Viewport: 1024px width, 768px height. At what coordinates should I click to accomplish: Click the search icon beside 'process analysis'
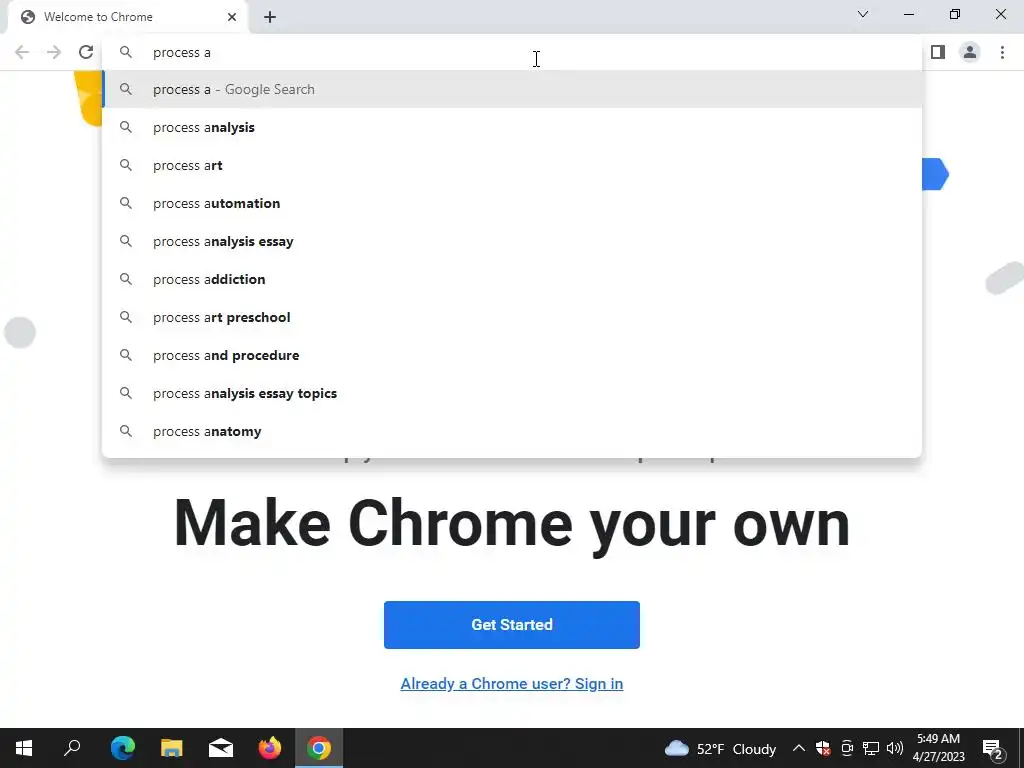tap(126, 127)
